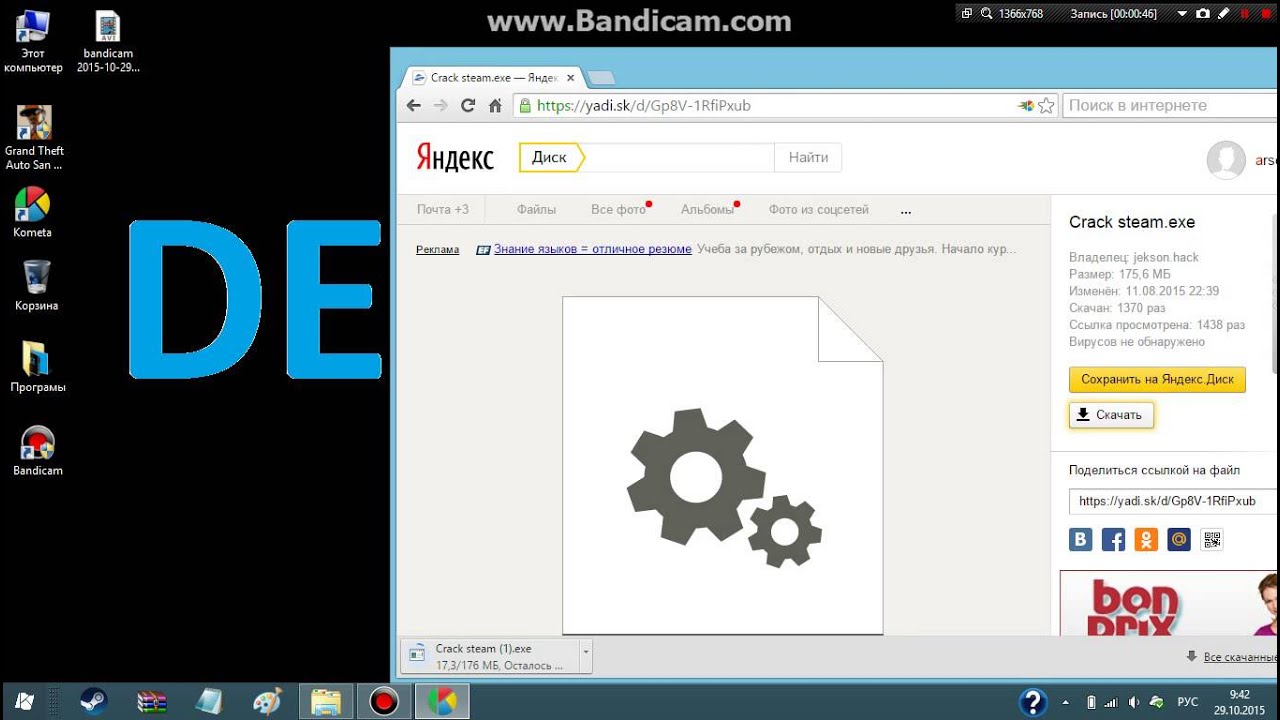Reload the page with the refresh icon
The width and height of the screenshot is (1280, 720).
(467, 105)
